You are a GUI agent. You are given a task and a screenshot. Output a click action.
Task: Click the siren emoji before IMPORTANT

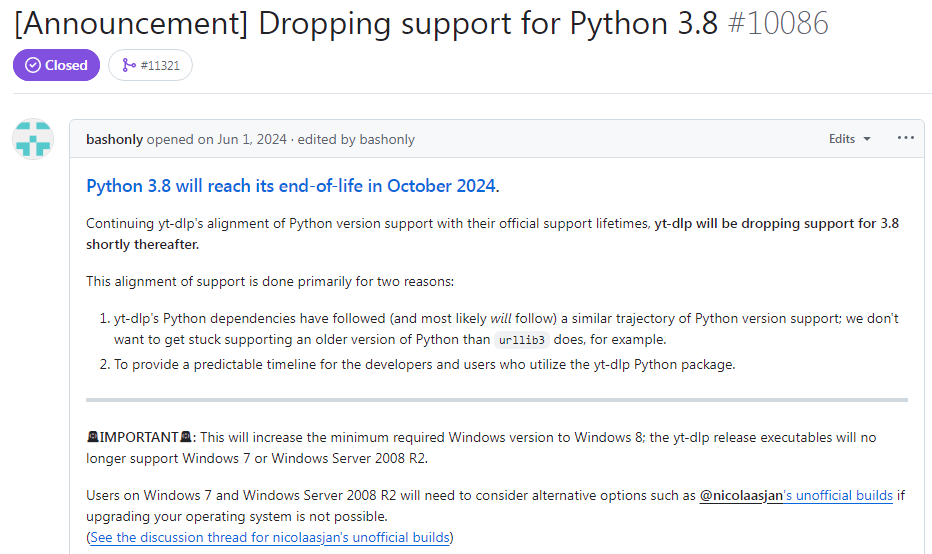[93, 437]
